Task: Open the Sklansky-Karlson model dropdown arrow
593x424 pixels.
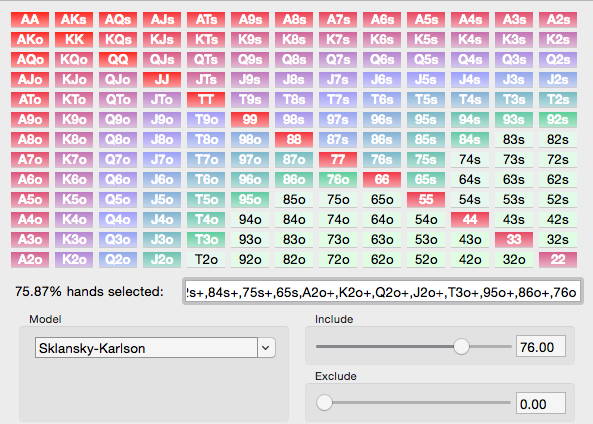Action: tap(266, 348)
